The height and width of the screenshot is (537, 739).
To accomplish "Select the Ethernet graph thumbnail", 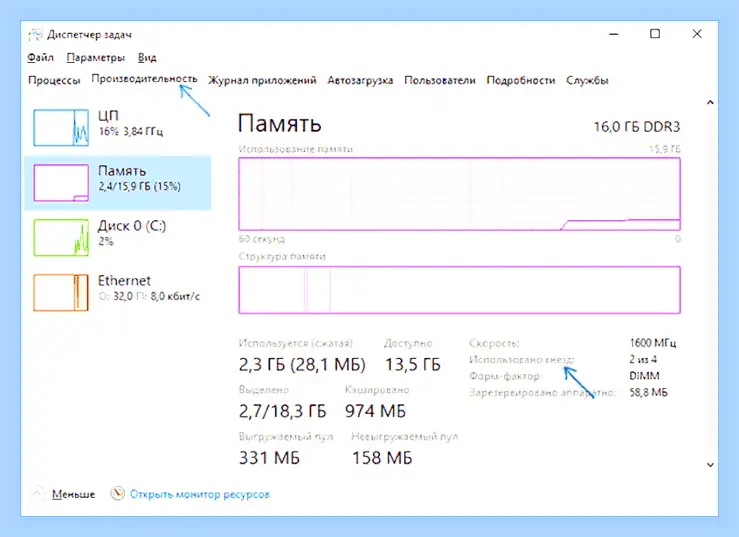I will point(61,292).
